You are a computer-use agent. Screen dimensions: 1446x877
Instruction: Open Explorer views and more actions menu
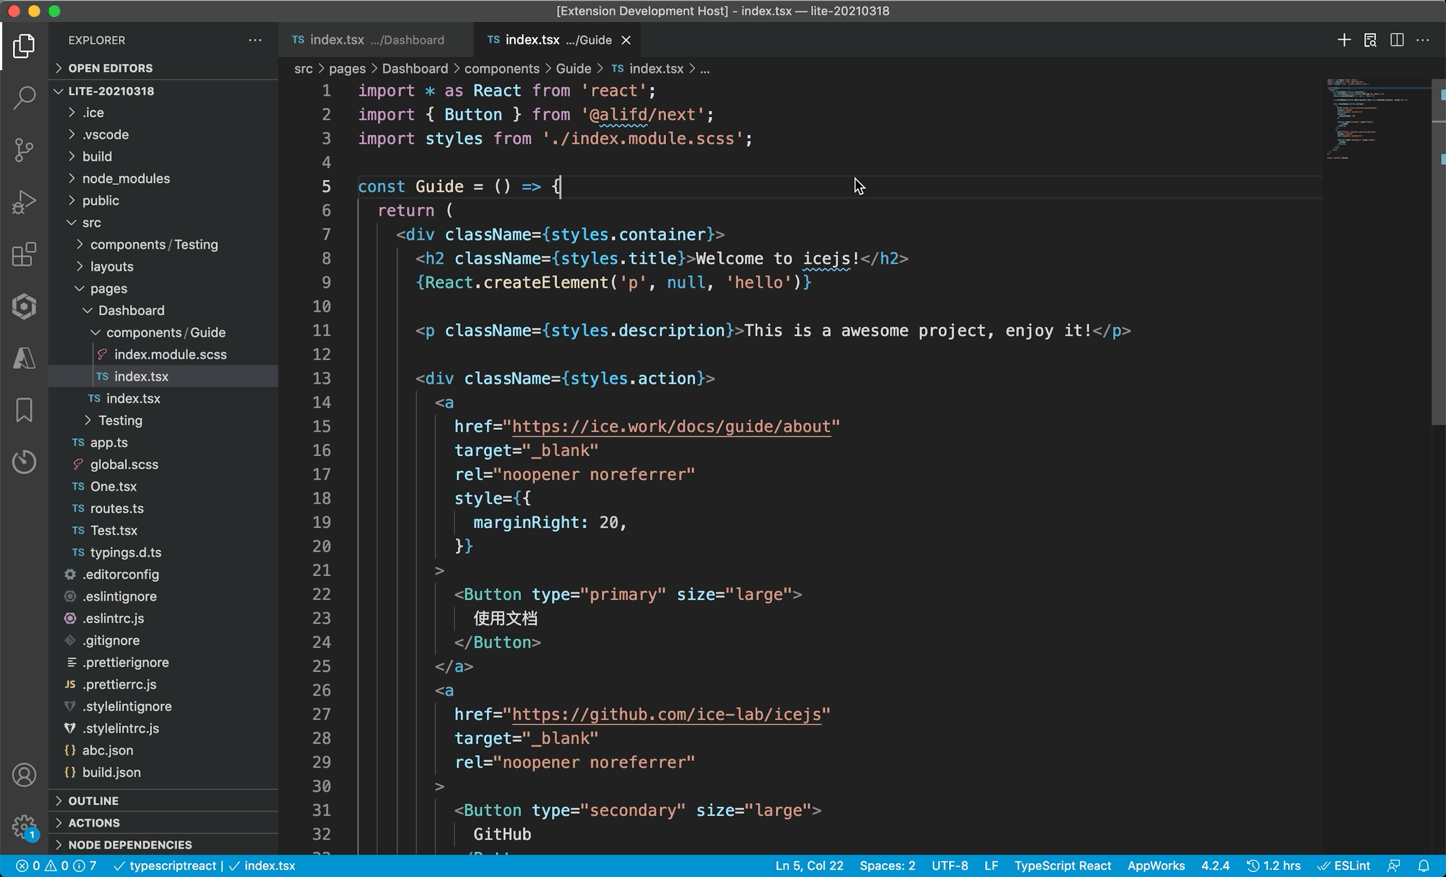coord(255,40)
